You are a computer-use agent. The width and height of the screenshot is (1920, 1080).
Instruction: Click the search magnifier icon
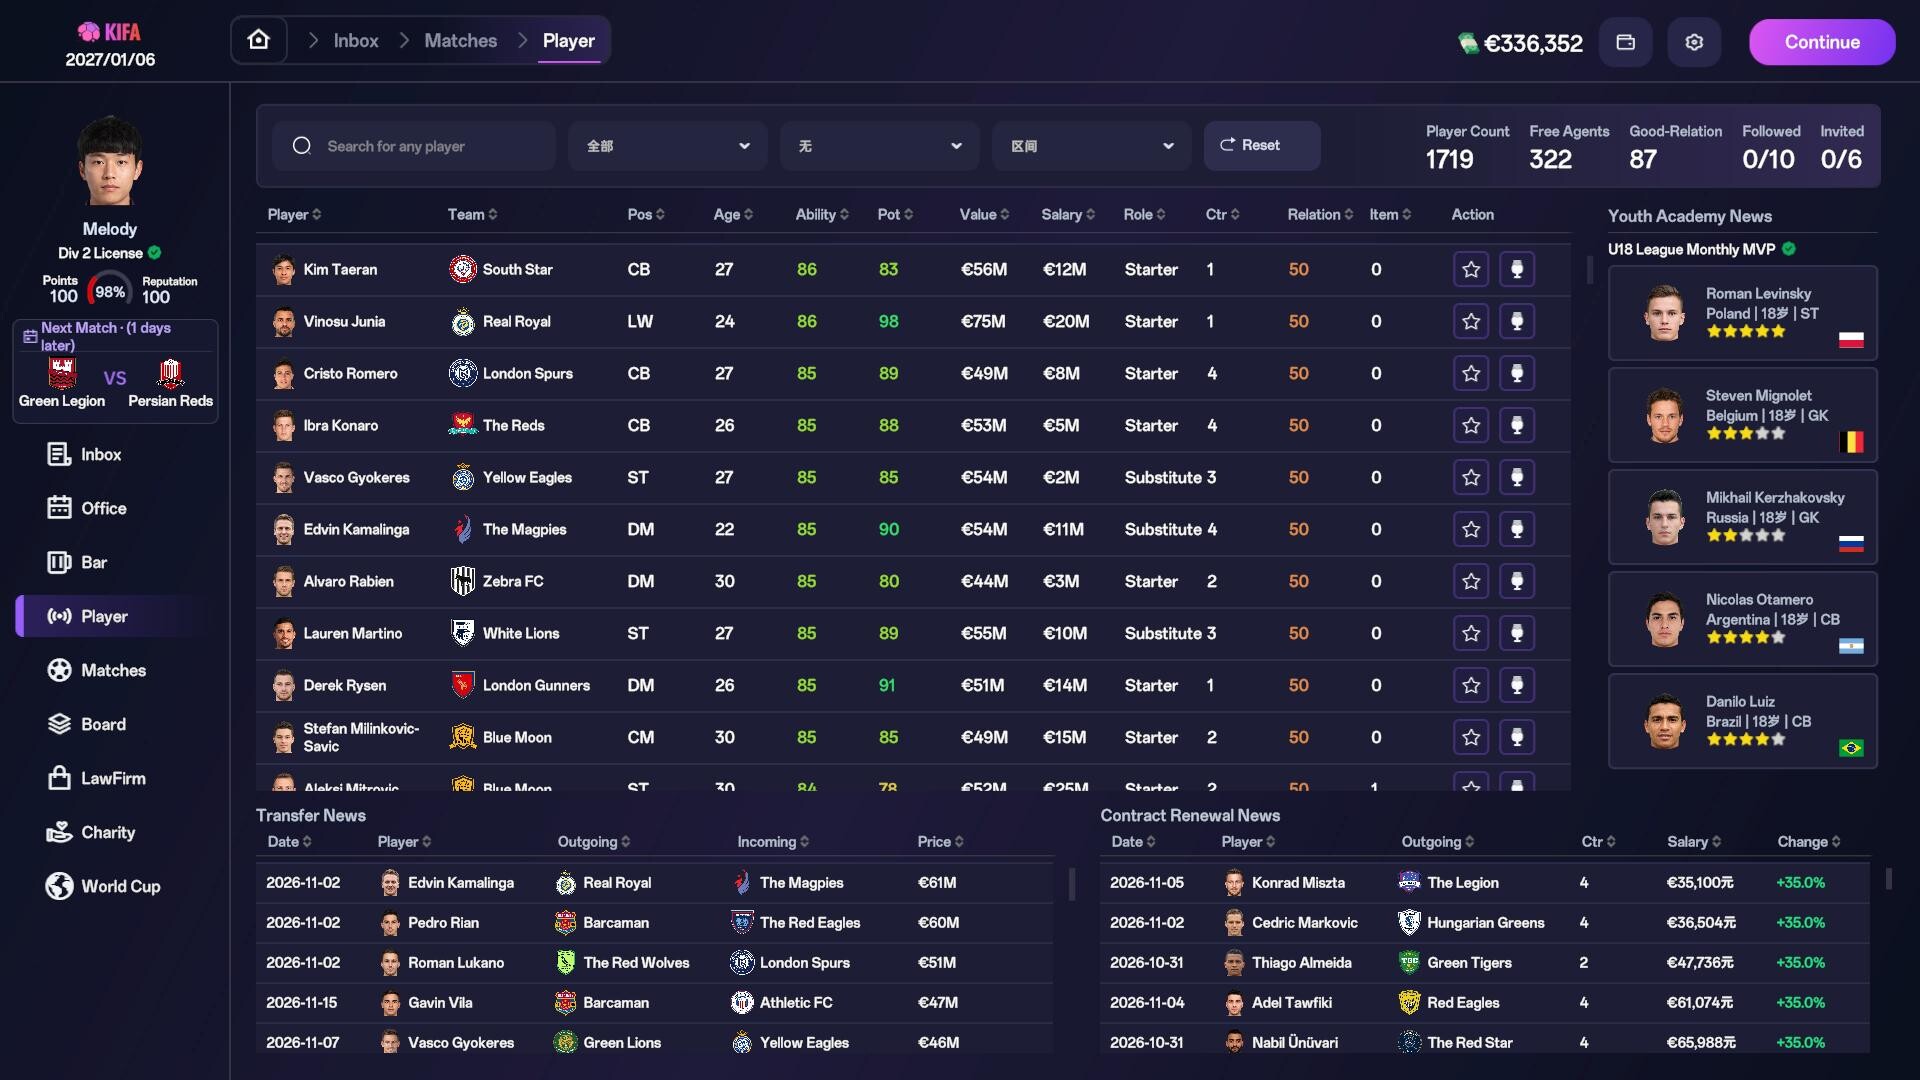coord(301,146)
